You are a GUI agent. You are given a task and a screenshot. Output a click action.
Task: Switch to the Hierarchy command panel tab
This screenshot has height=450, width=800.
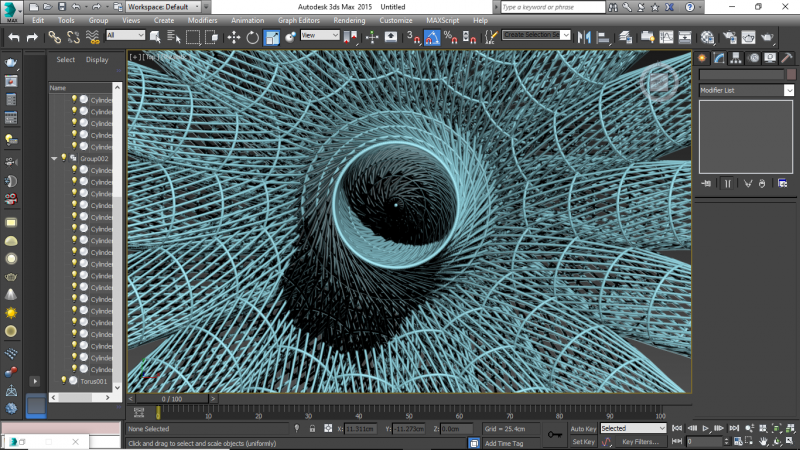tap(736, 58)
